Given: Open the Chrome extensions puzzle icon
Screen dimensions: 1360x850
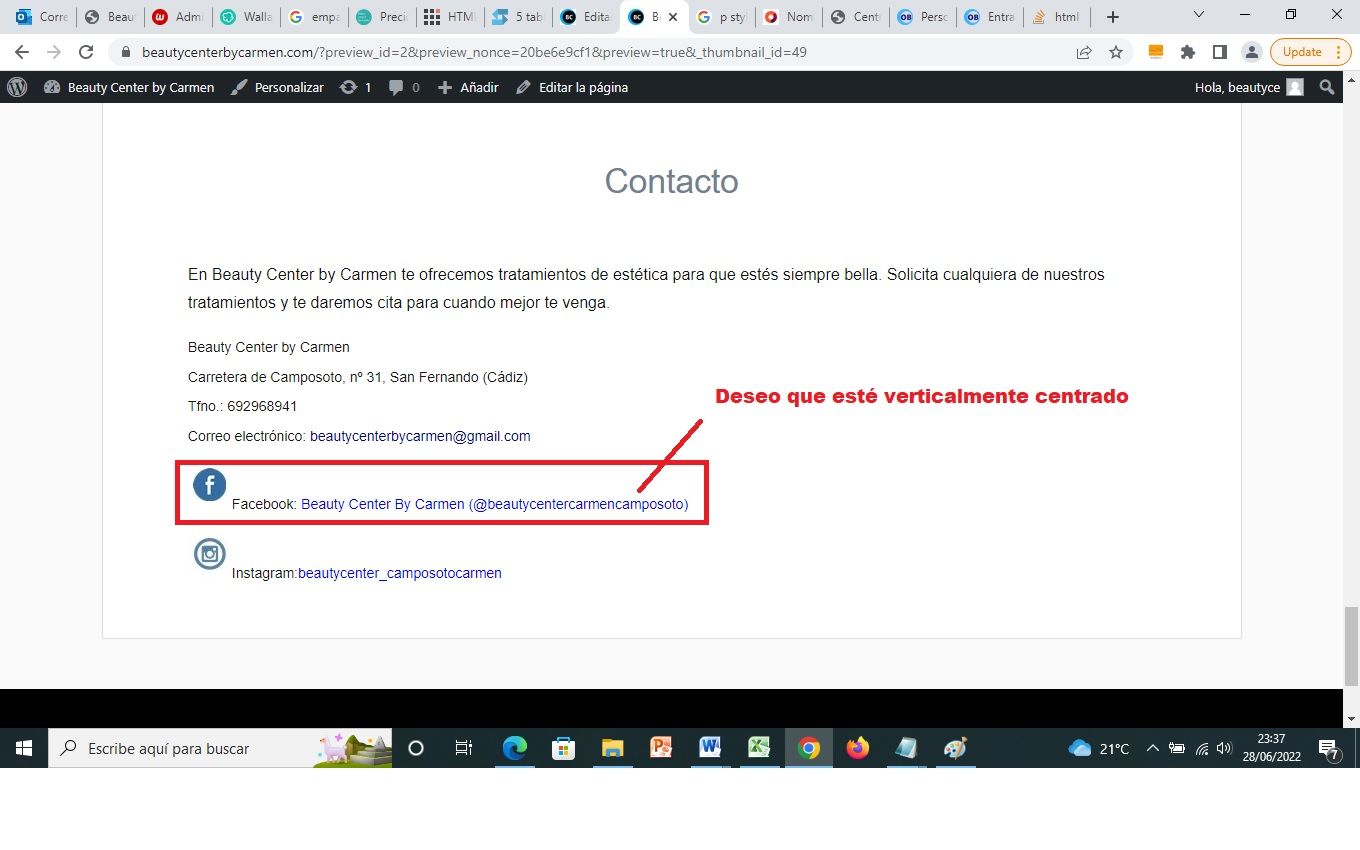Looking at the screenshot, I should pos(1188,52).
